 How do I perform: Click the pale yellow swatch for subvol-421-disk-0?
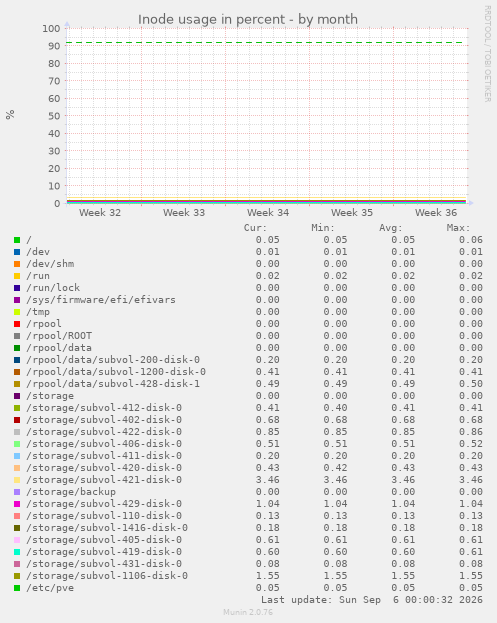[x=17, y=480]
